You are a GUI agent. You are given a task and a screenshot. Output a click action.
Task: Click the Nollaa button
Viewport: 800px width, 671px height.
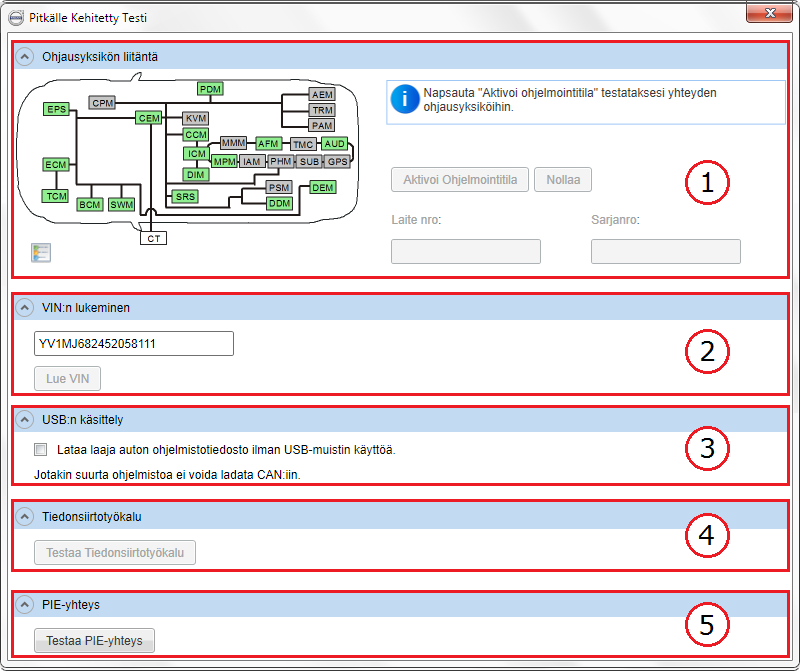click(x=563, y=180)
